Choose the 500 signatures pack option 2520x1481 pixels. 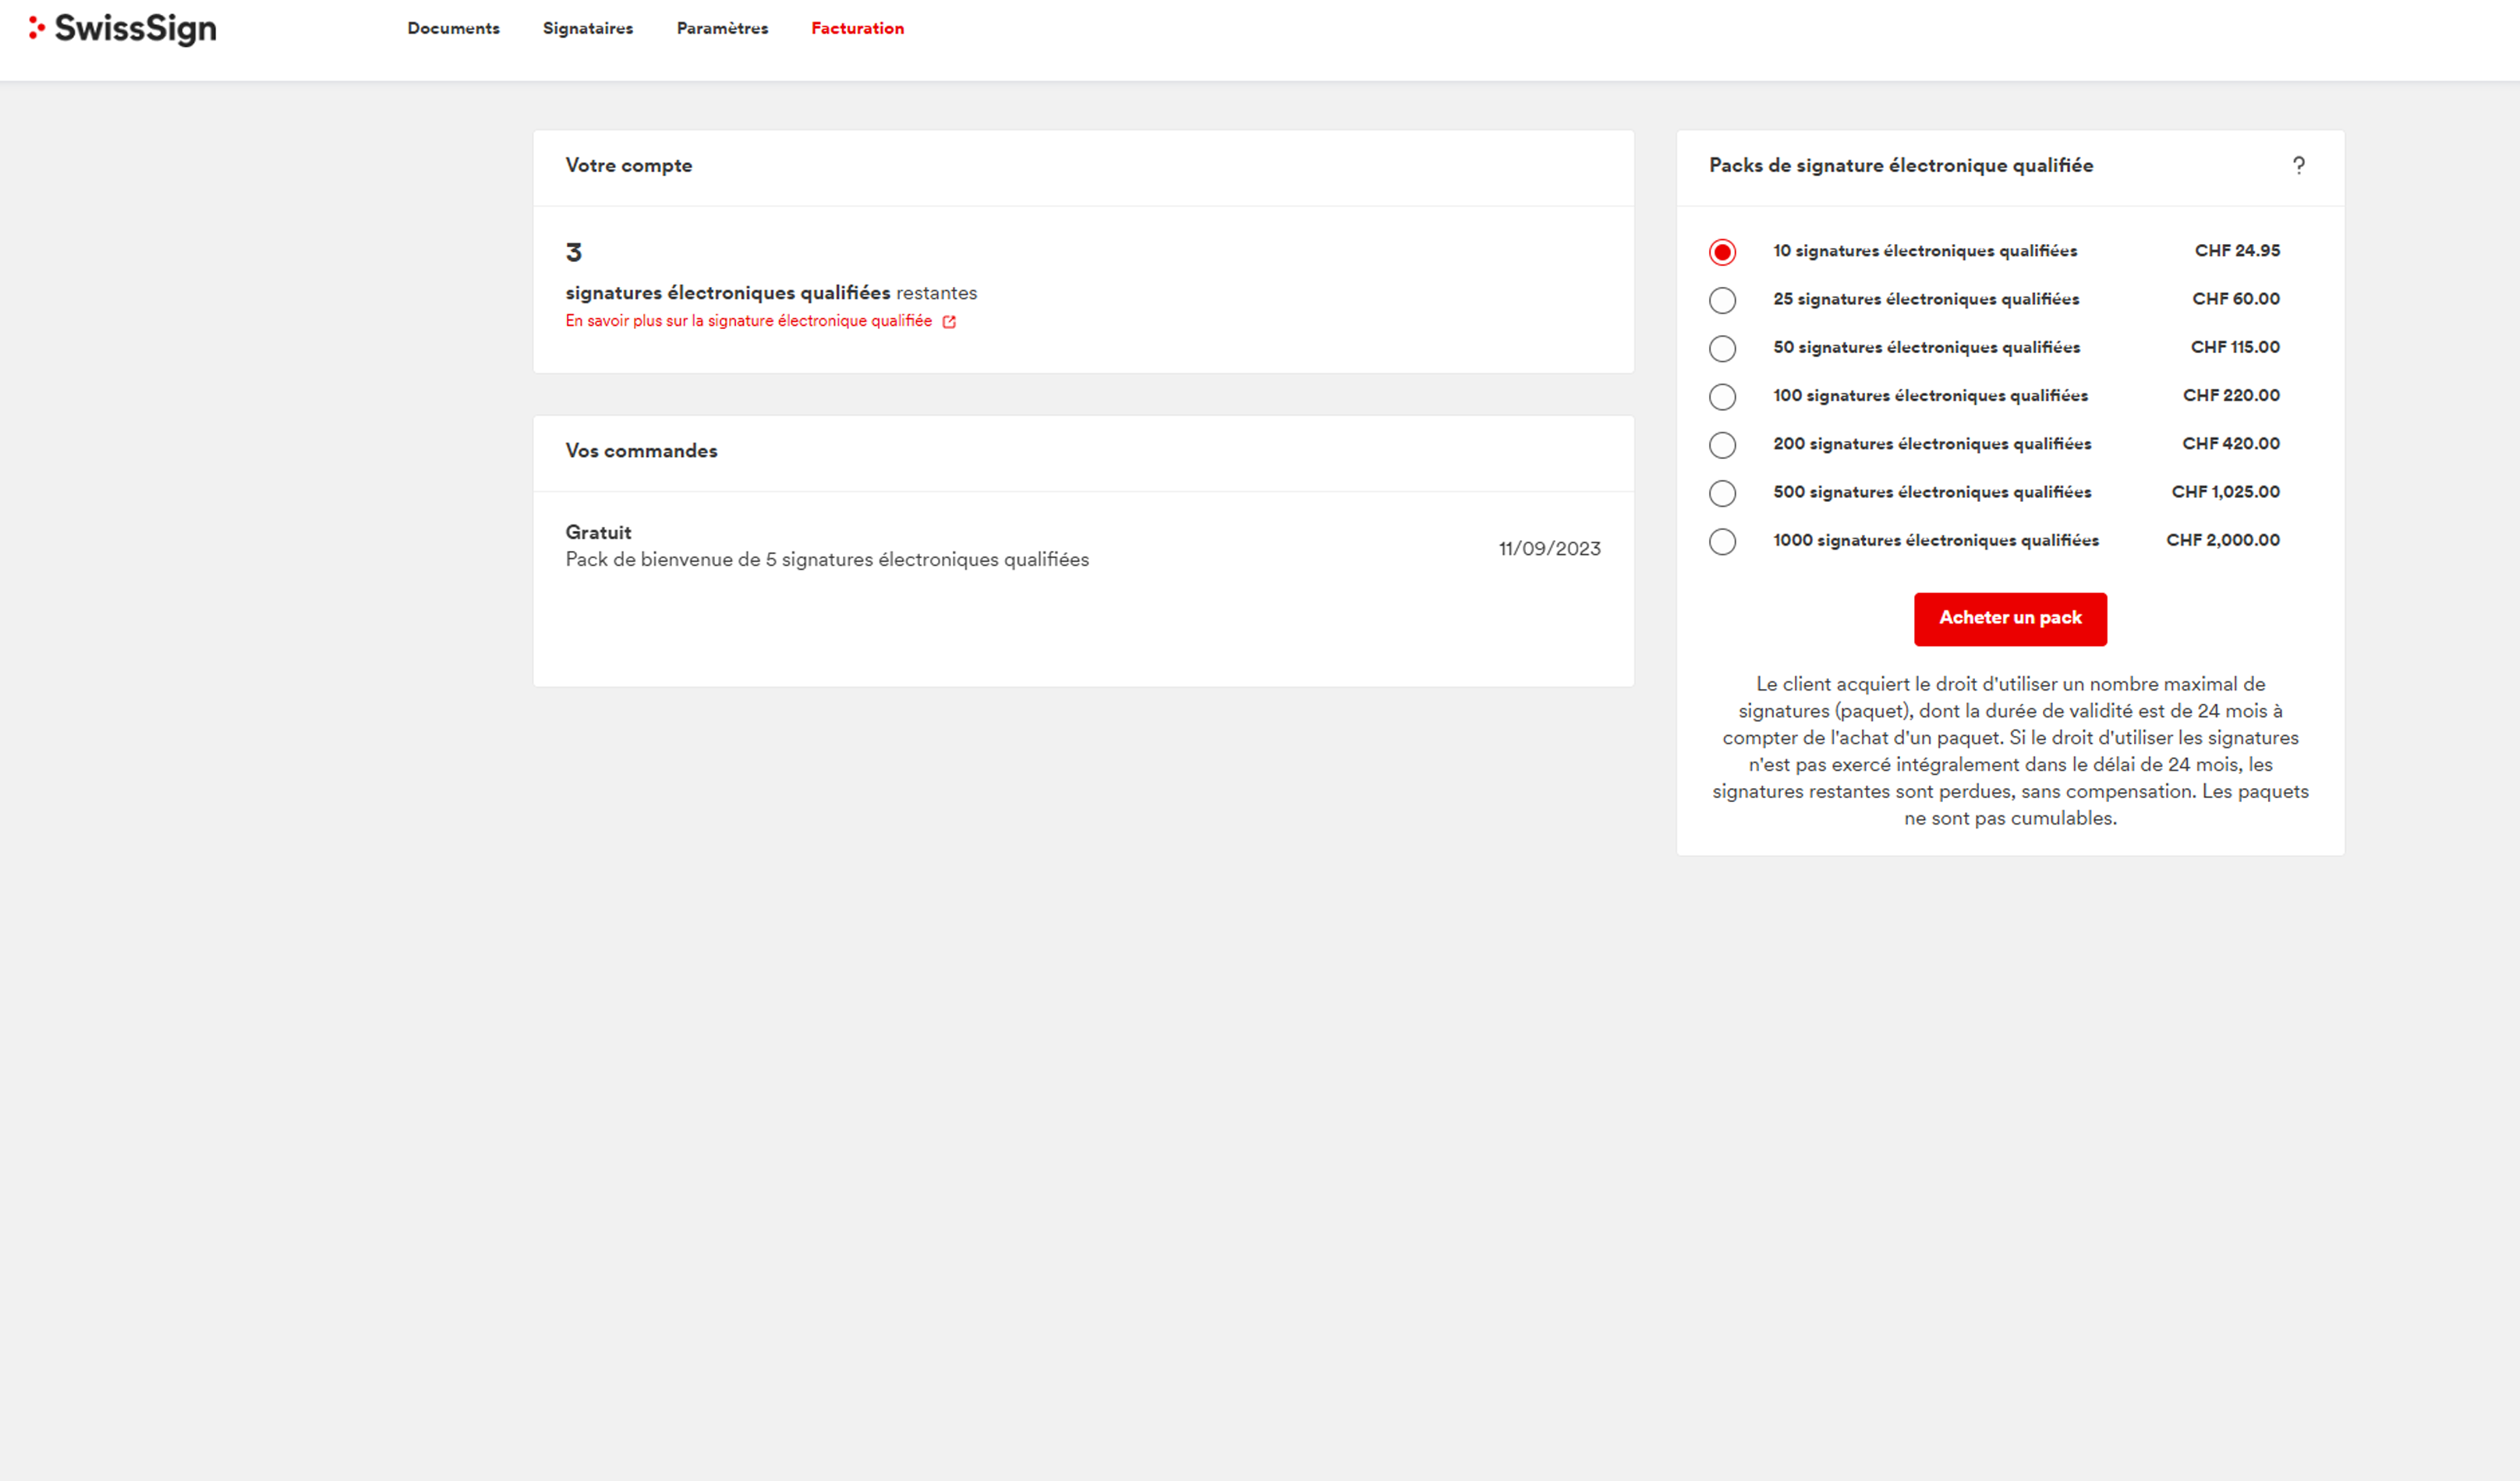coord(1722,493)
